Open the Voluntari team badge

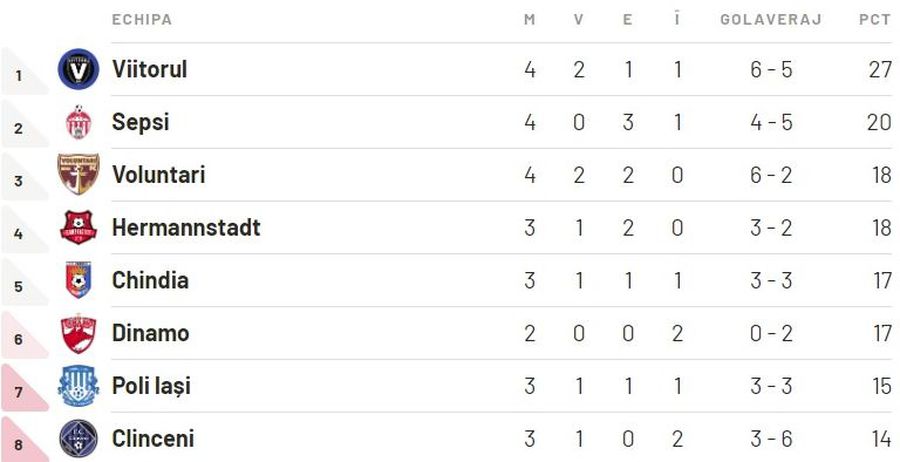[x=79, y=174]
